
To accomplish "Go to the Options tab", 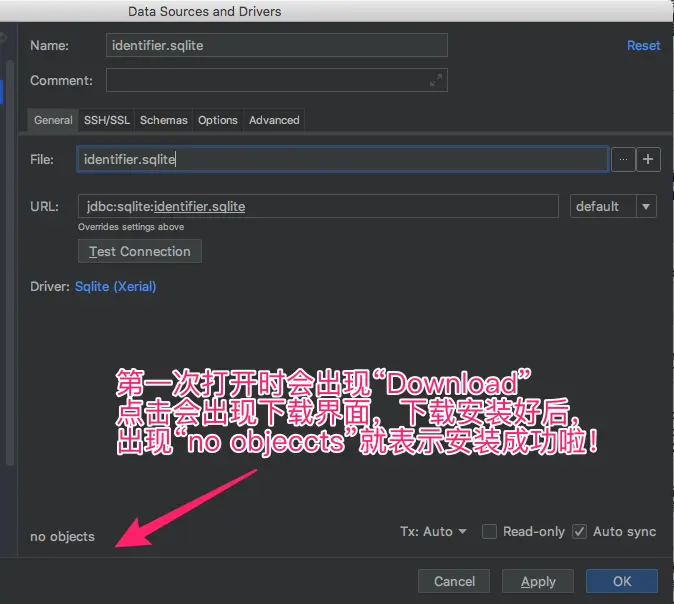I will 218,120.
